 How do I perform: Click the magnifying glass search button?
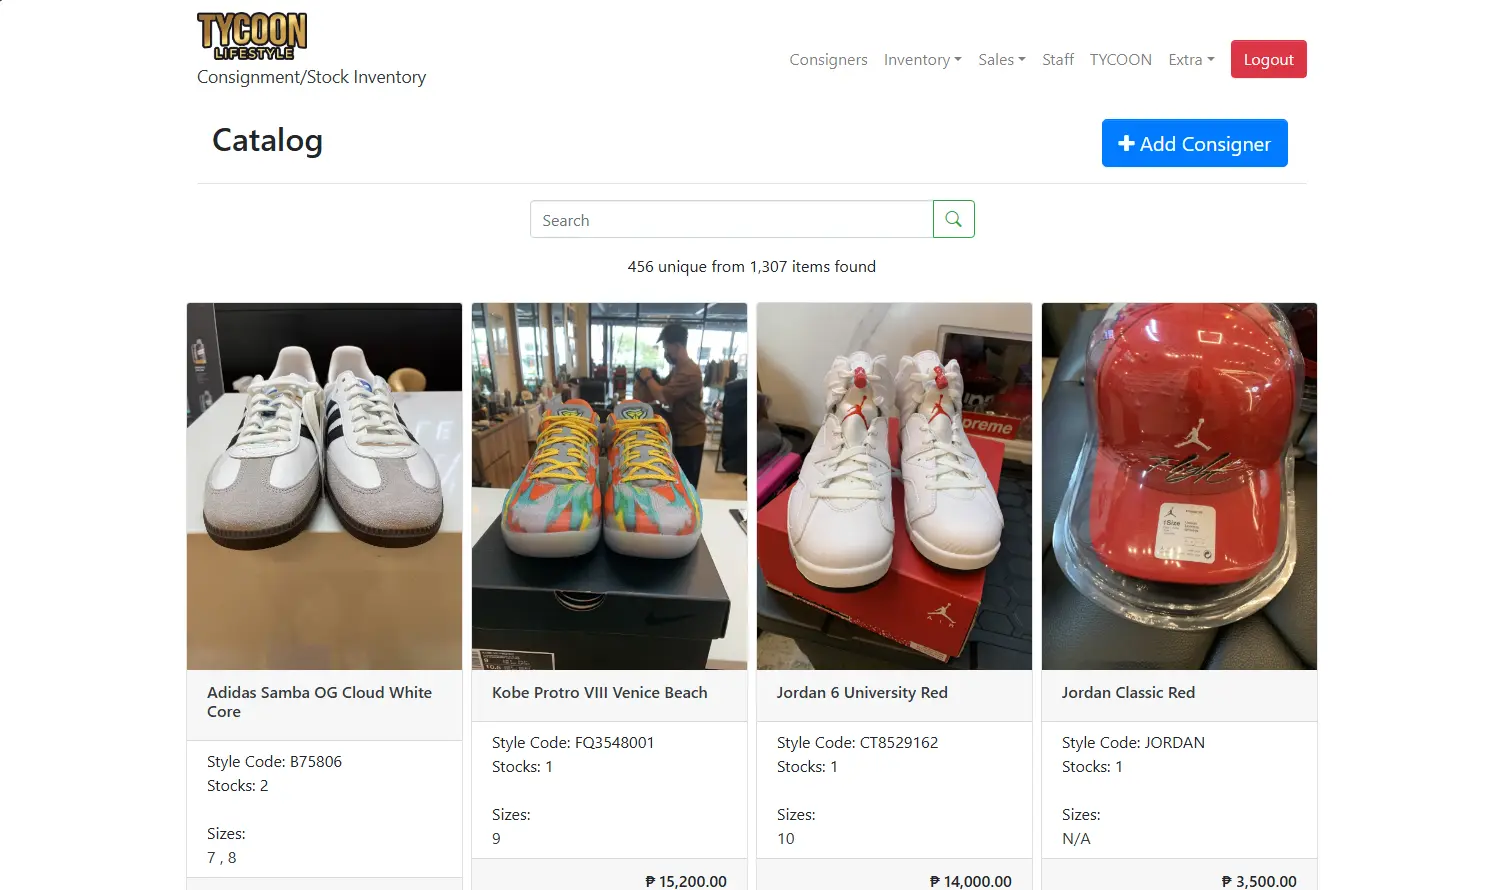coord(953,219)
